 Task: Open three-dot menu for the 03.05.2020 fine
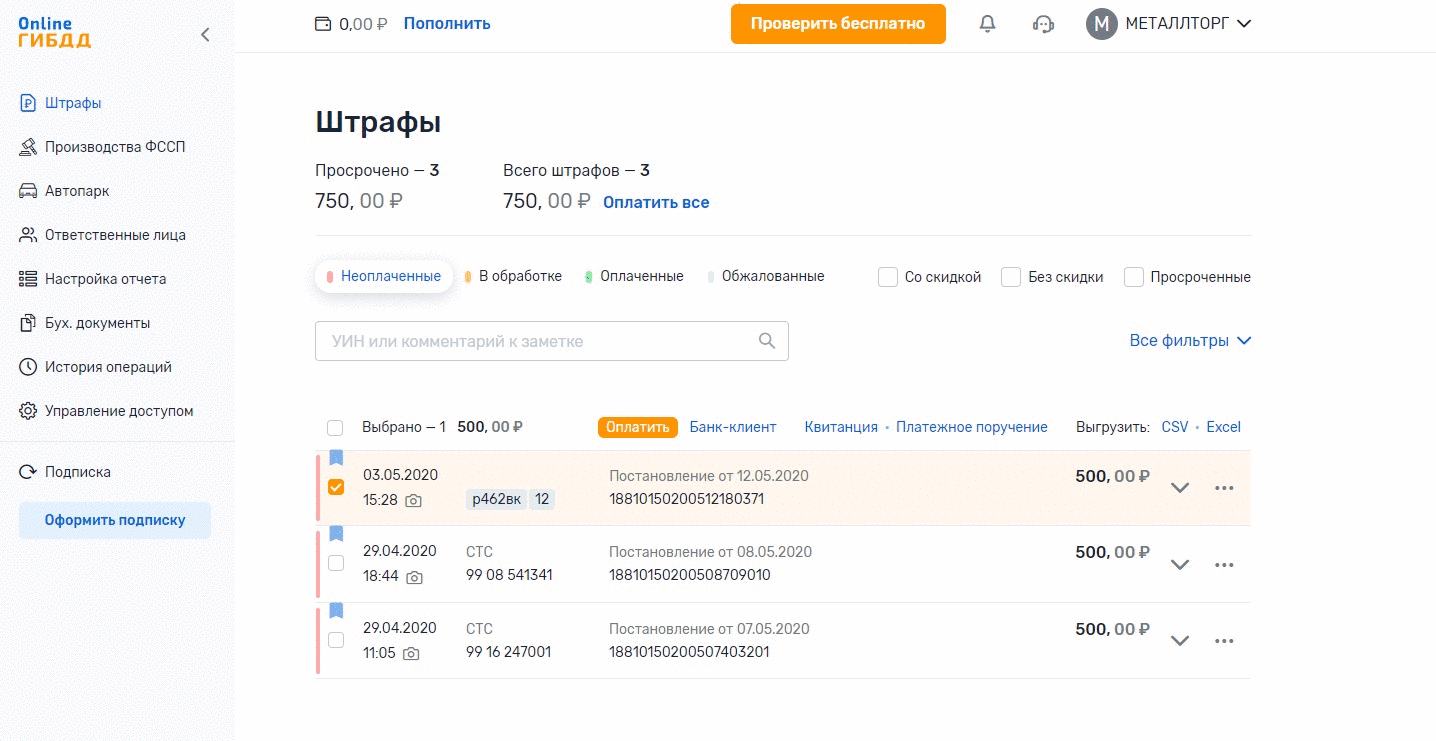(x=1224, y=488)
